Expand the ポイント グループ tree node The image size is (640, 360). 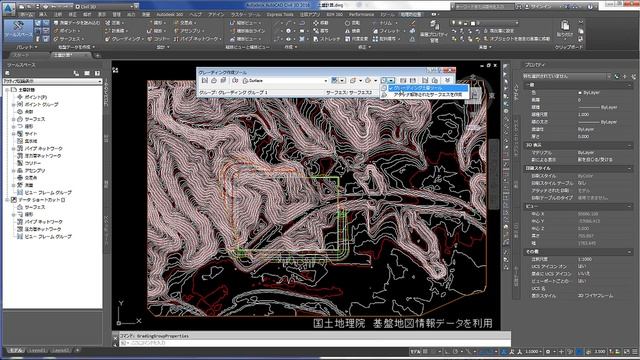point(13,104)
